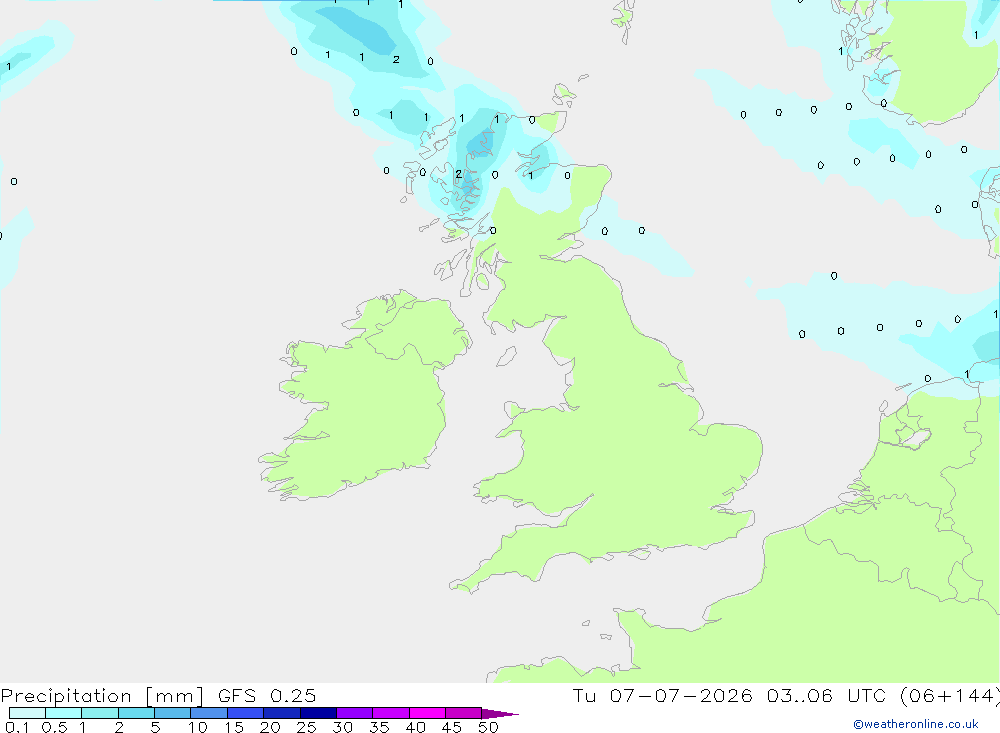Click the 2–5 mm legend swatch
Viewport: 1000px width, 733px height.
point(136,713)
